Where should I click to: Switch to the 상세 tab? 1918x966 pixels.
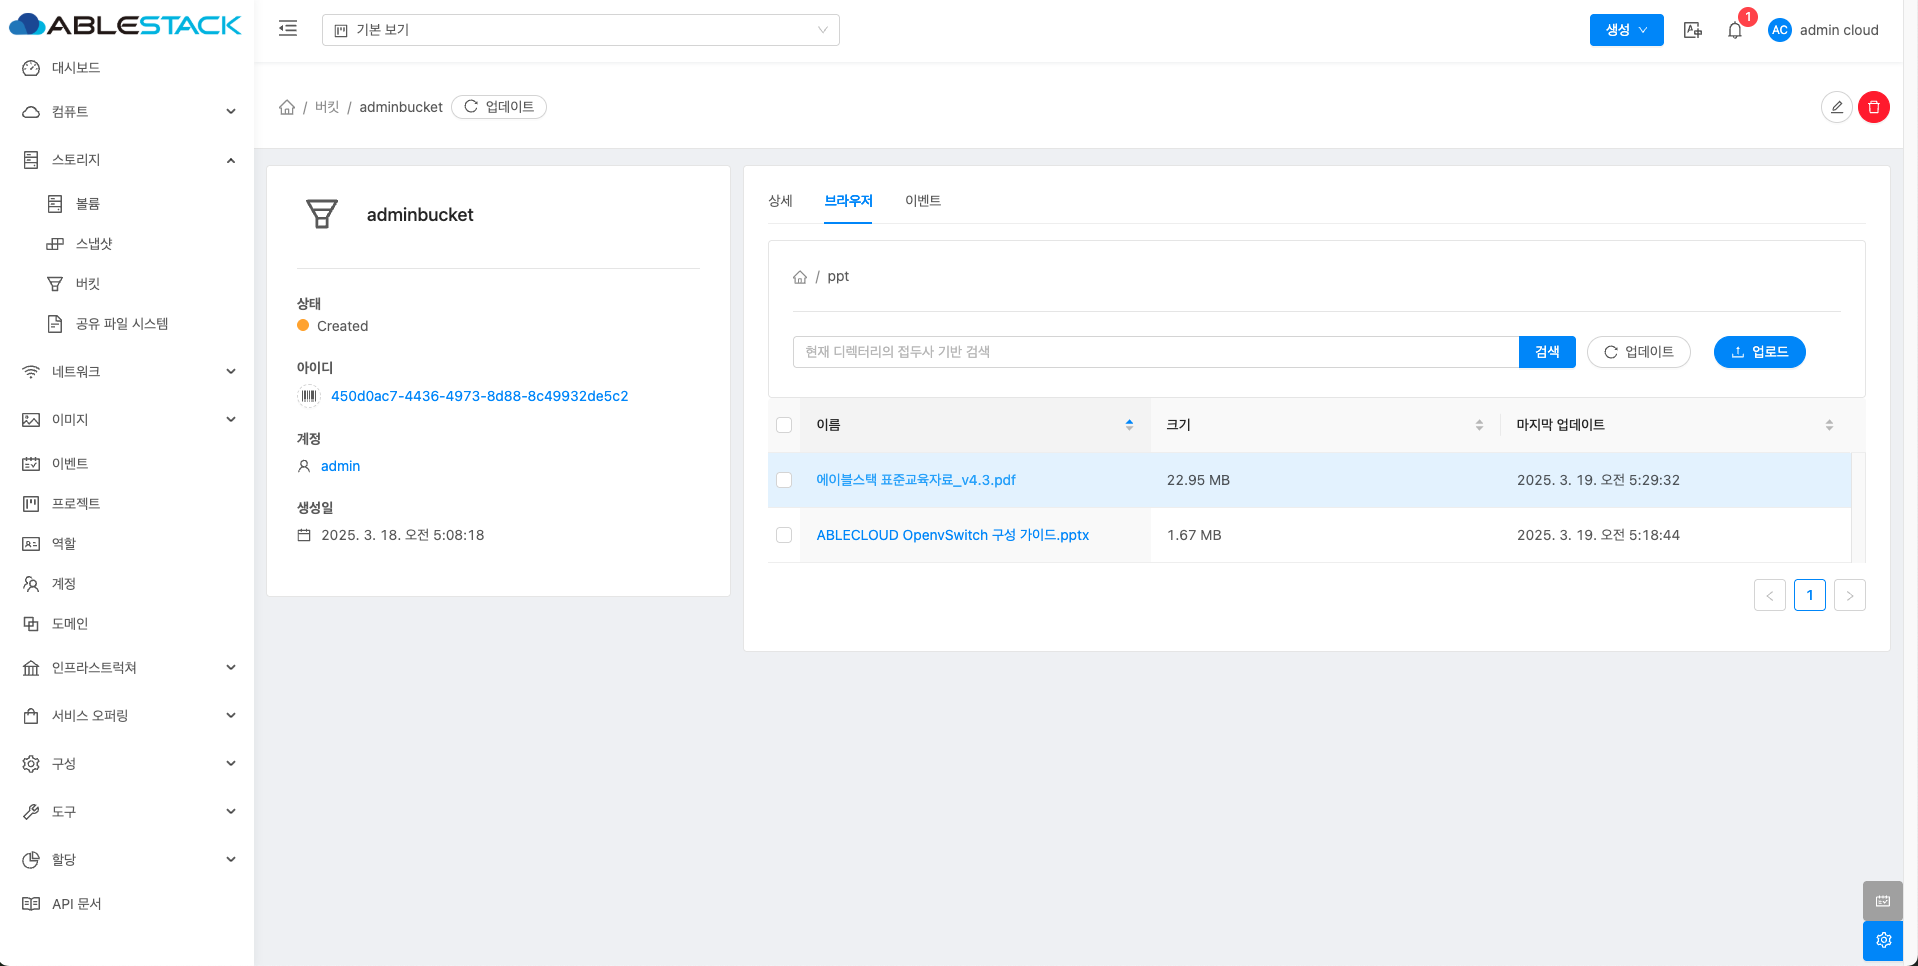pos(780,201)
